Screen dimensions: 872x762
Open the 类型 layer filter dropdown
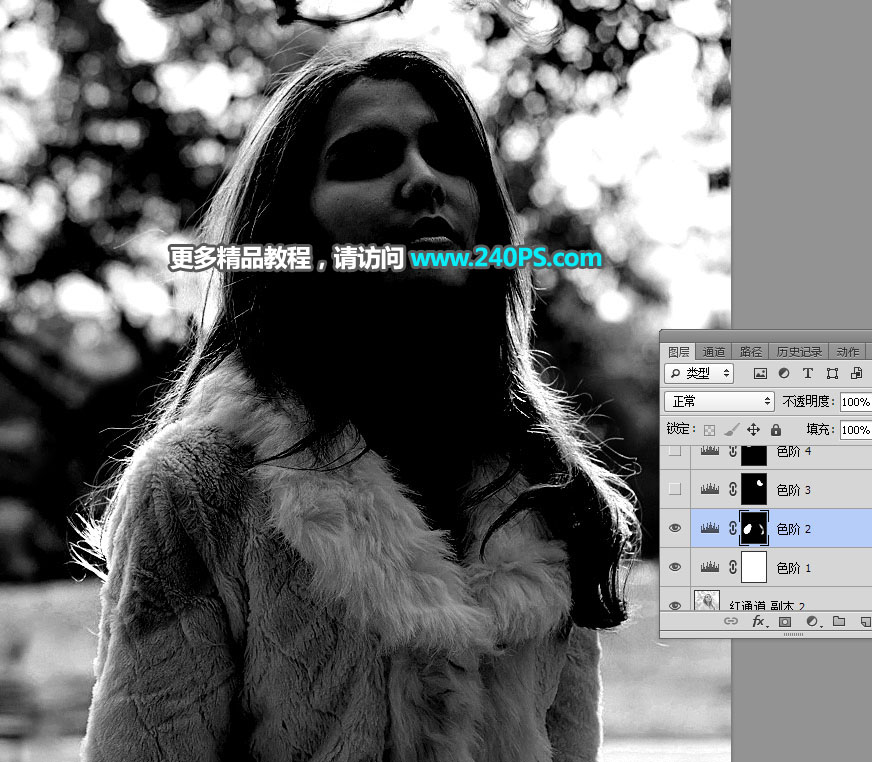(699, 373)
